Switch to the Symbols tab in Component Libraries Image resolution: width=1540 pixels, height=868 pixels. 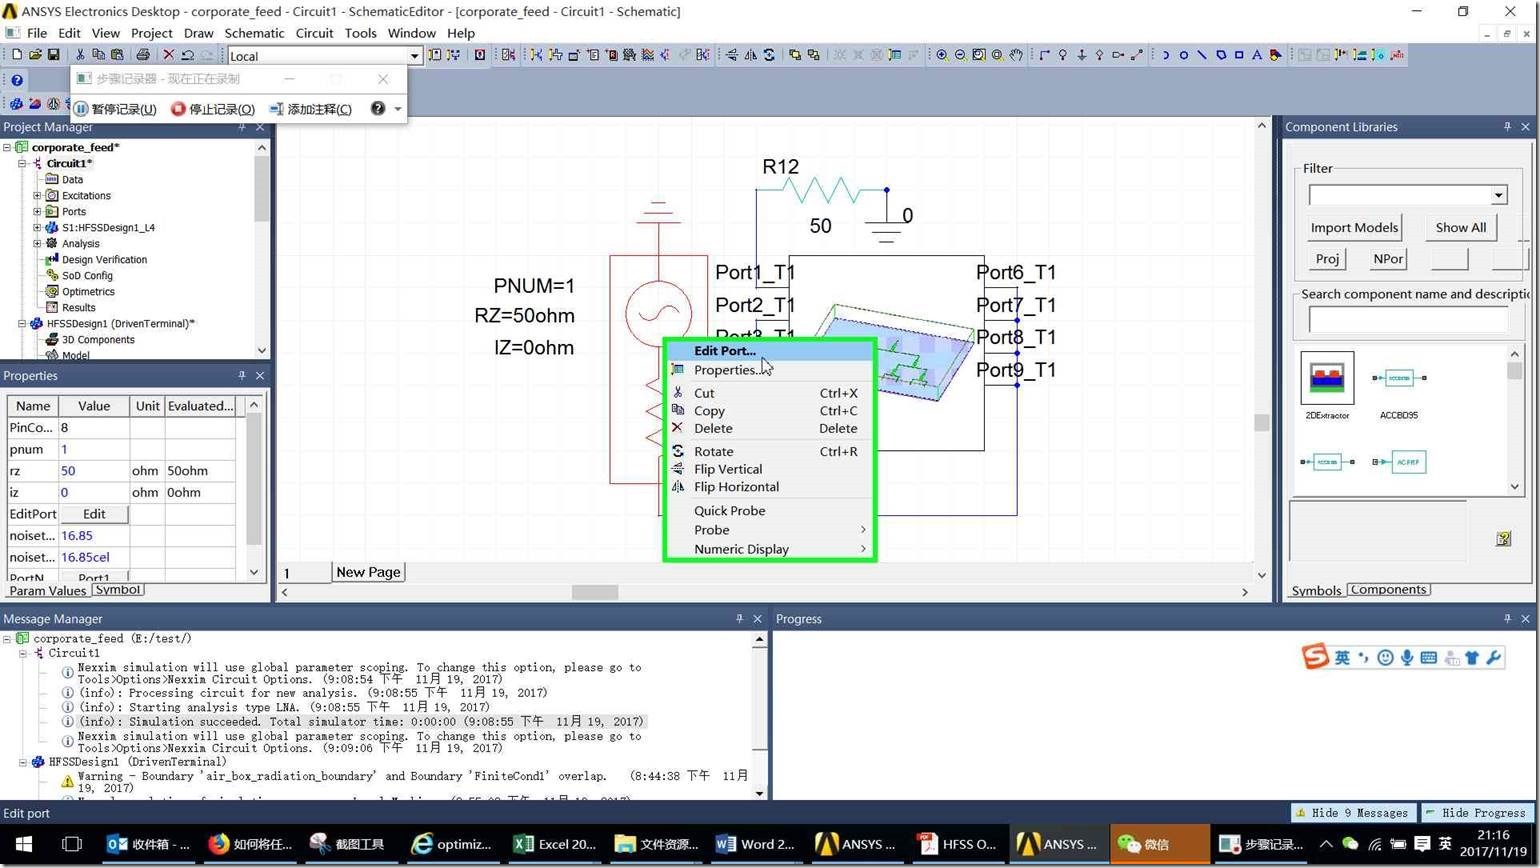(1316, 591)
